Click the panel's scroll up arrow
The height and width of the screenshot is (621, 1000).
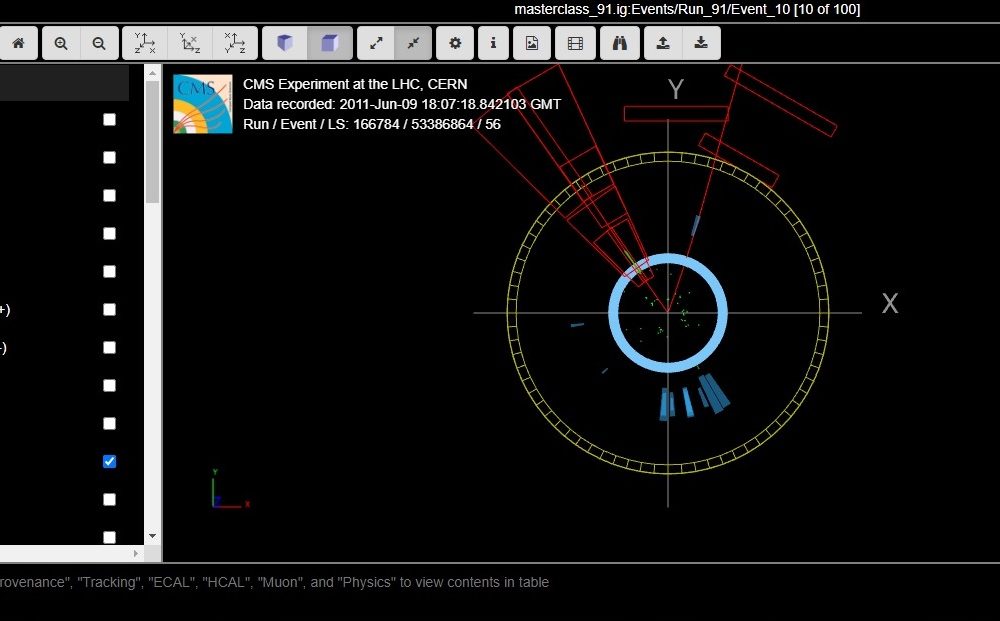point(152,72)
